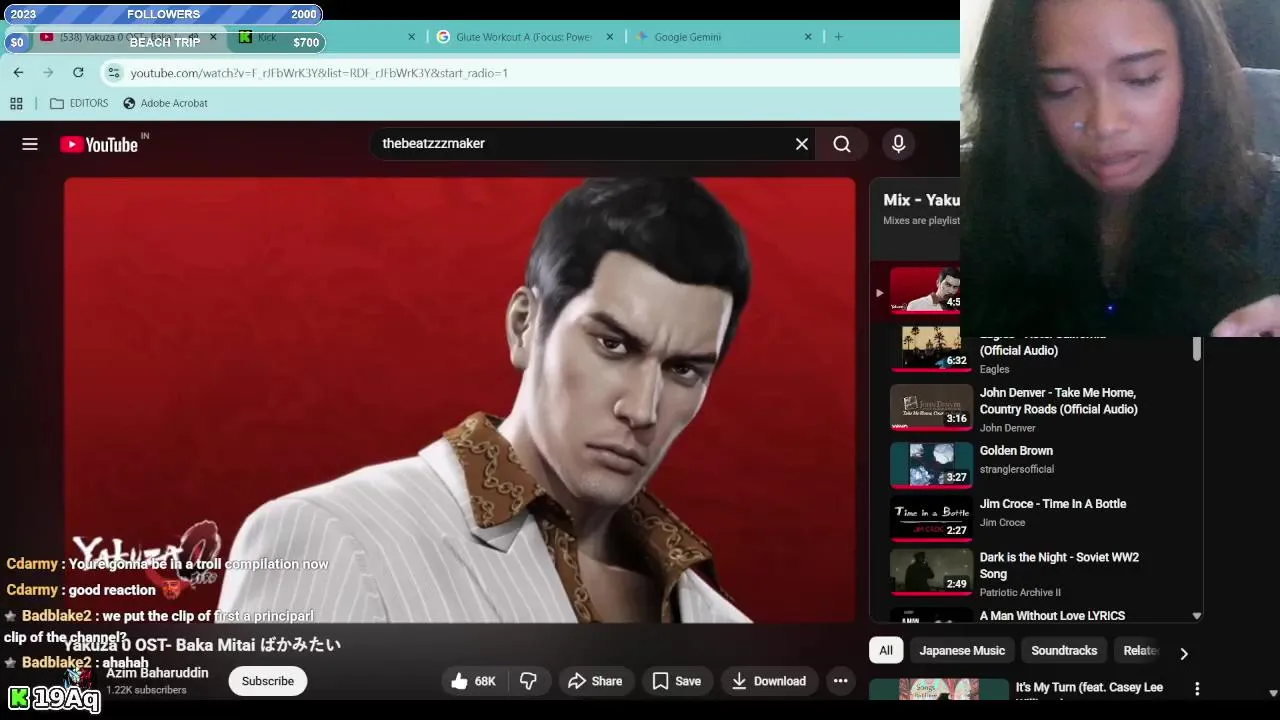Viewport: 1280px width, 720px height.
Task: Click the Patriotic Archive II channel name
Action: [1020, 592]
